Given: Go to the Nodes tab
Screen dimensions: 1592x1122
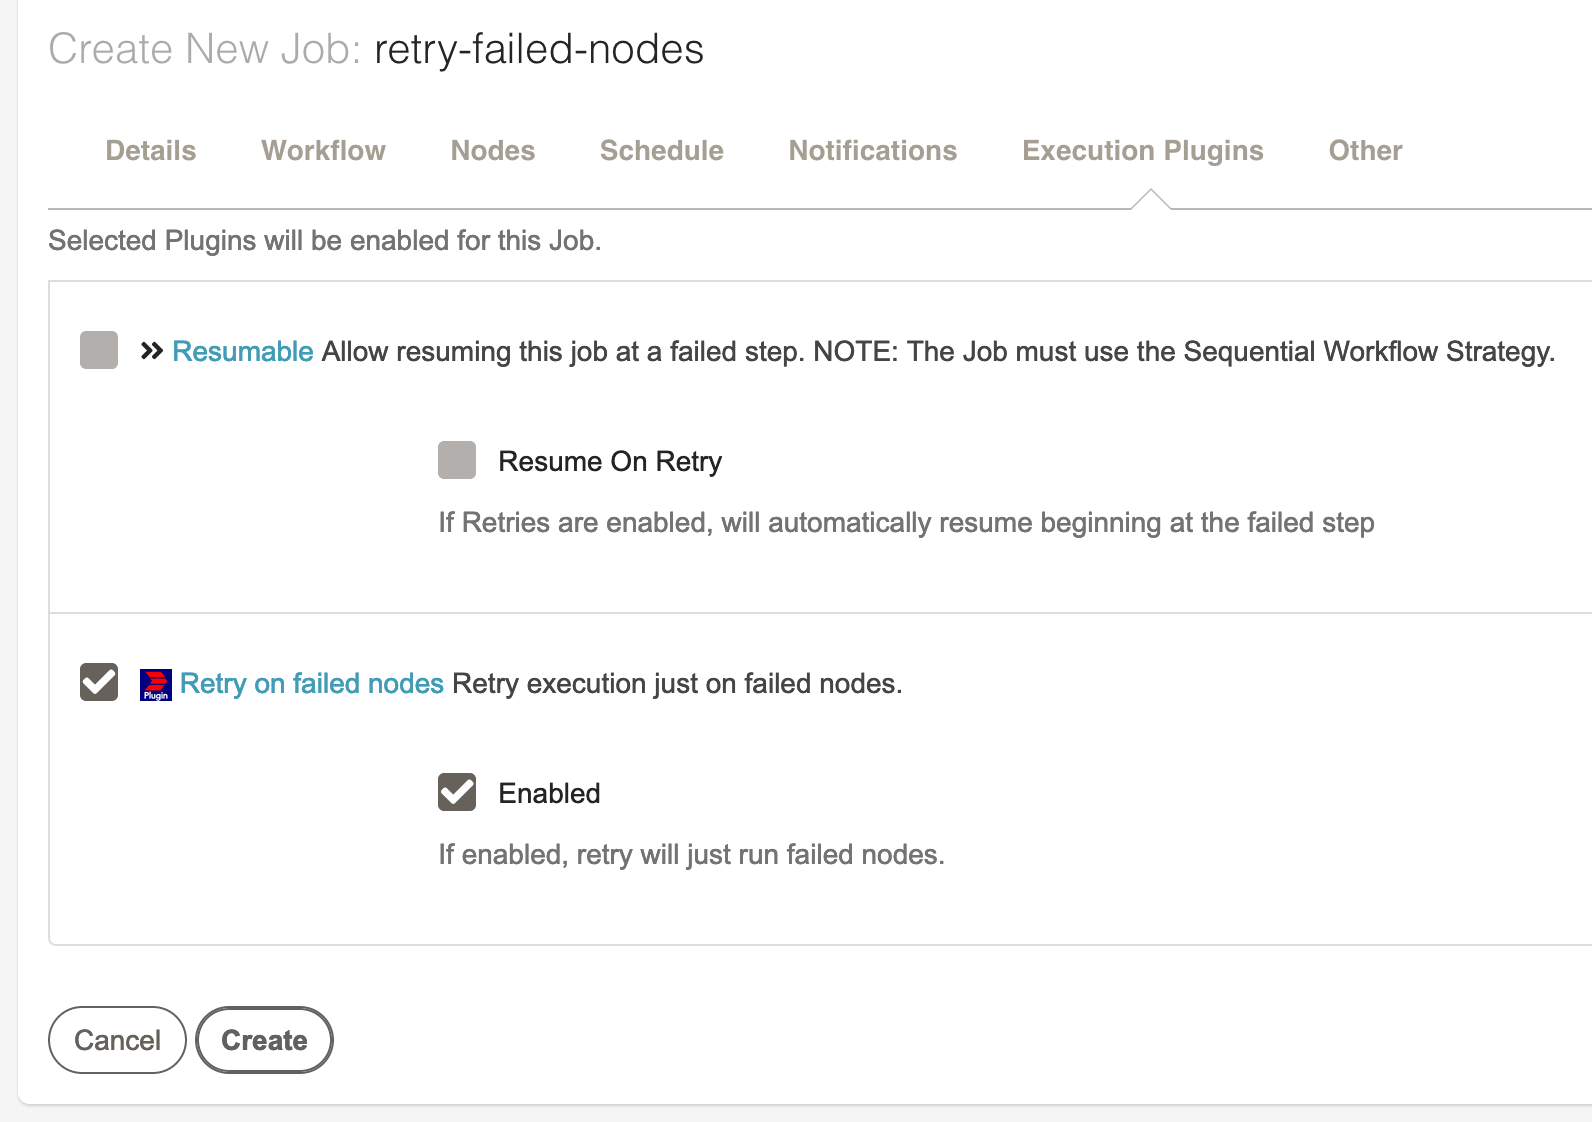Looking at the screenshot, I should point(493,150).
